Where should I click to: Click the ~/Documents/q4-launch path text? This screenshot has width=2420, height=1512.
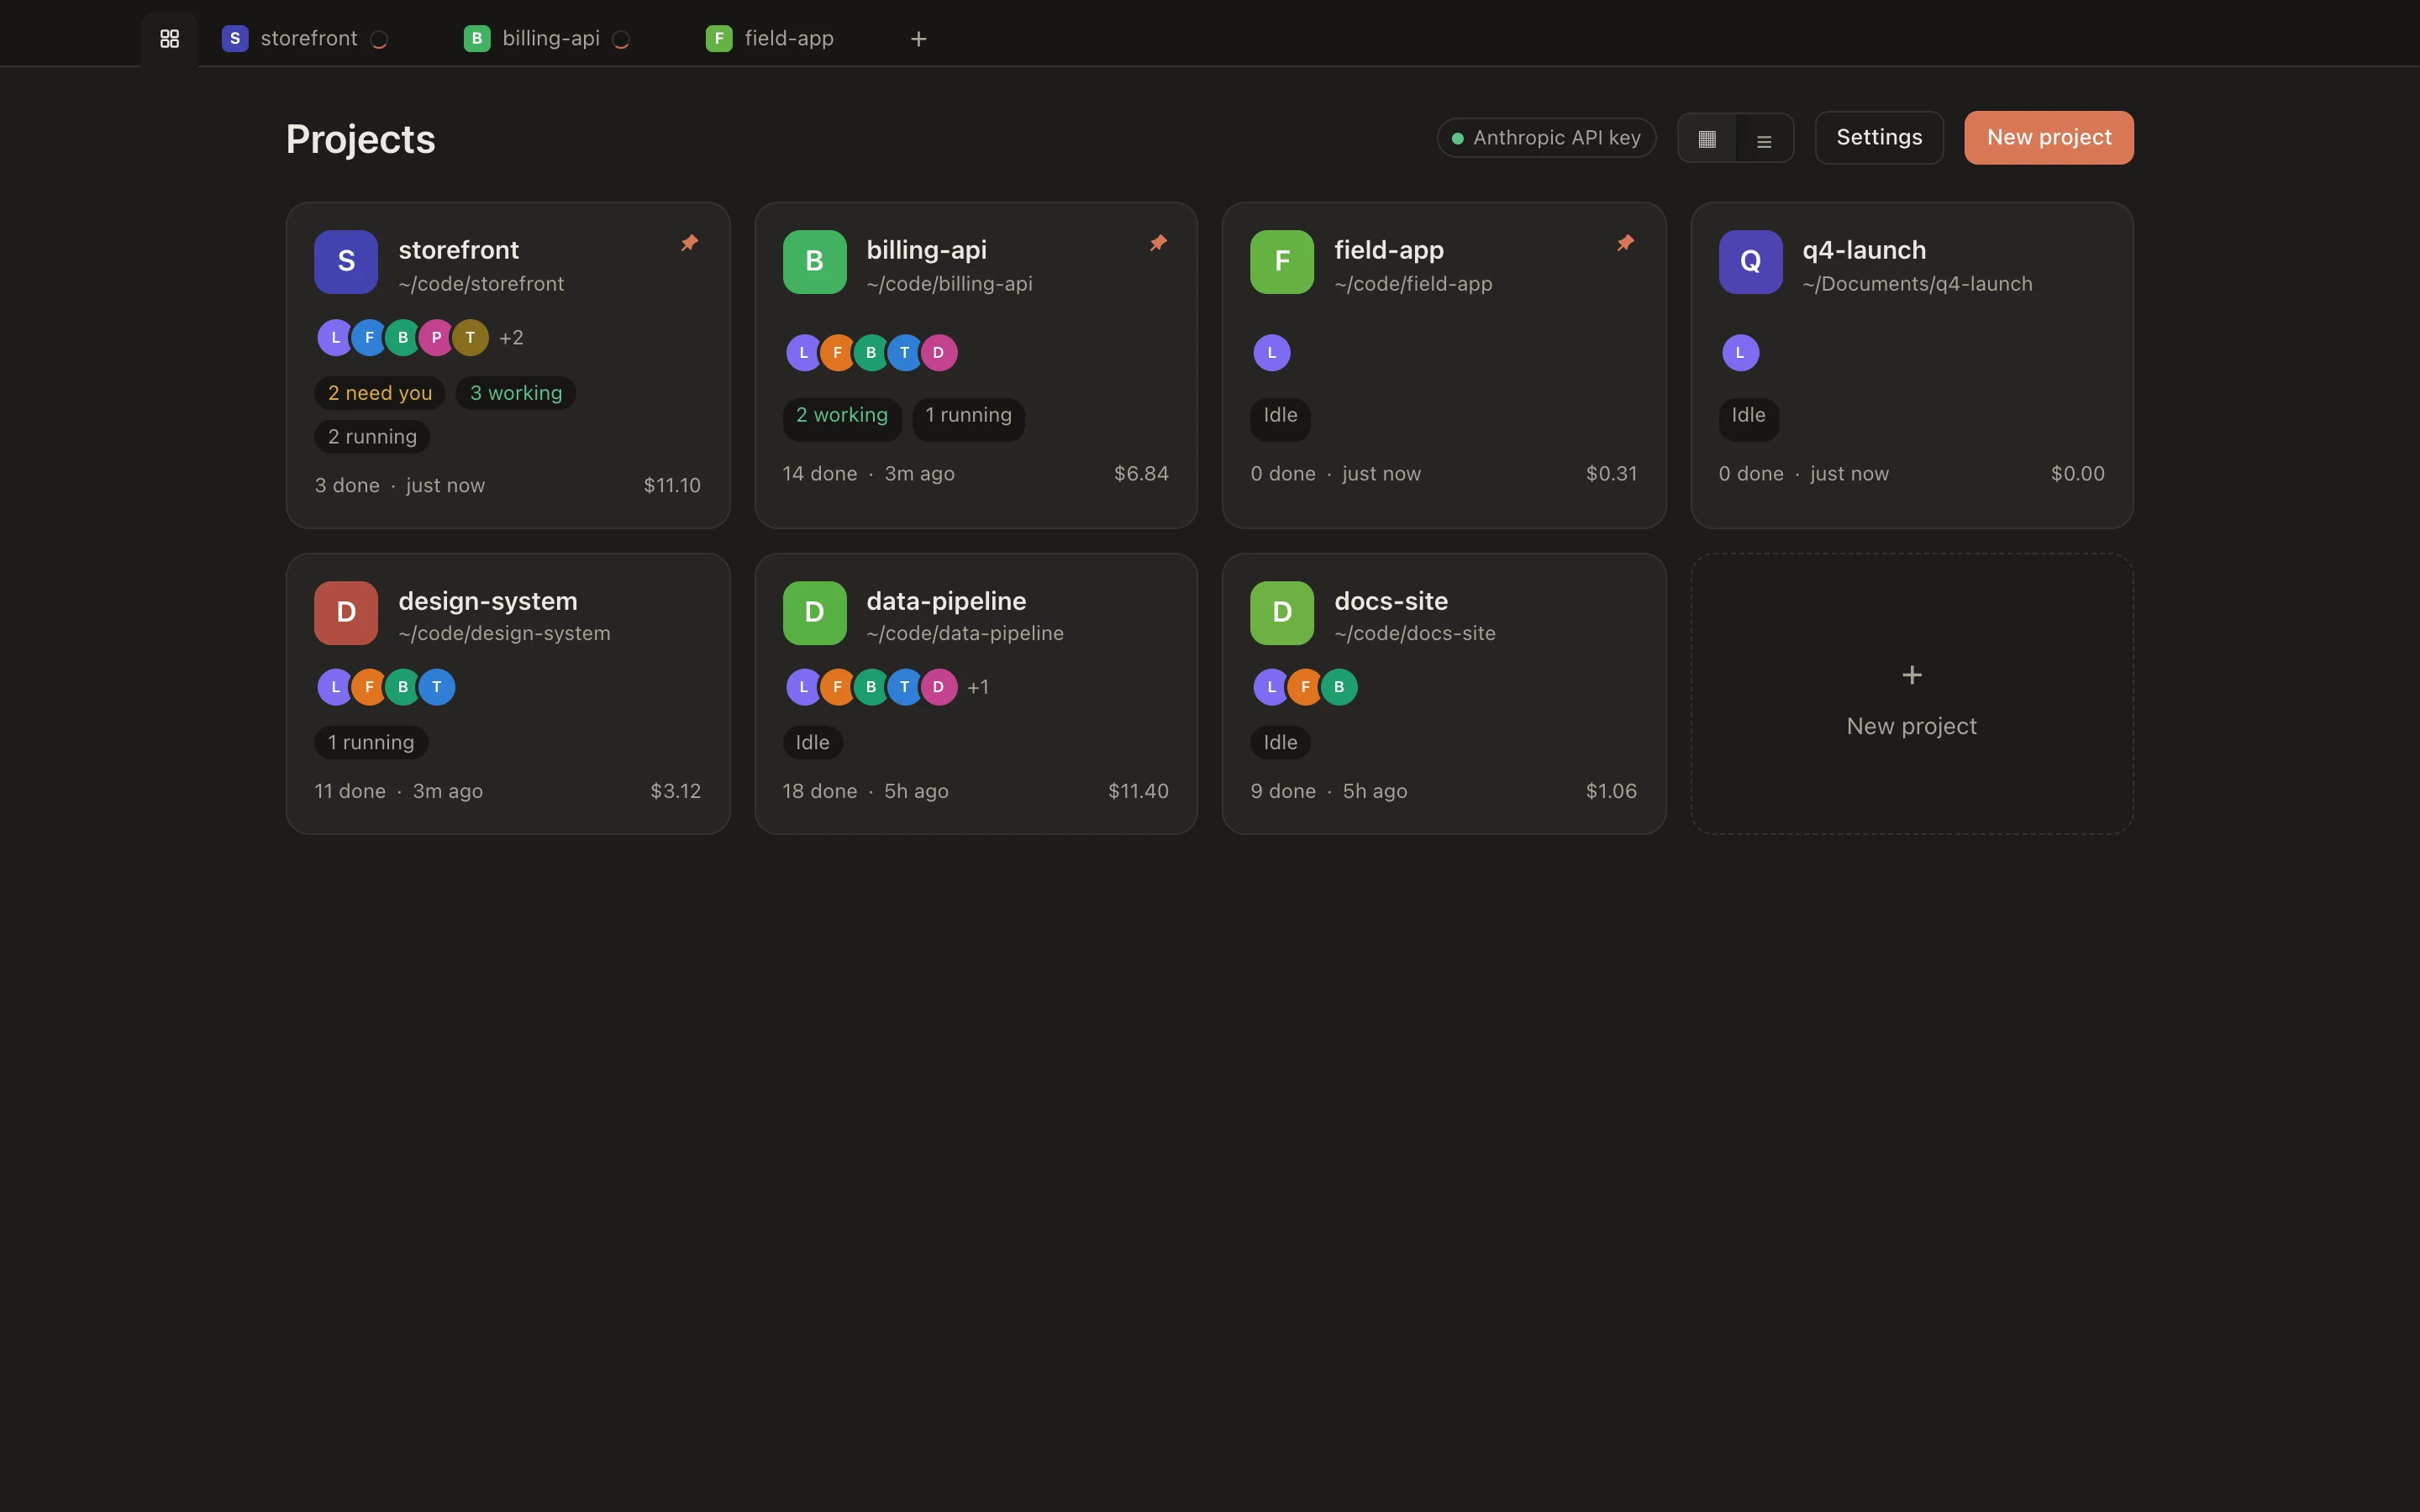[x=1917, y=284]
